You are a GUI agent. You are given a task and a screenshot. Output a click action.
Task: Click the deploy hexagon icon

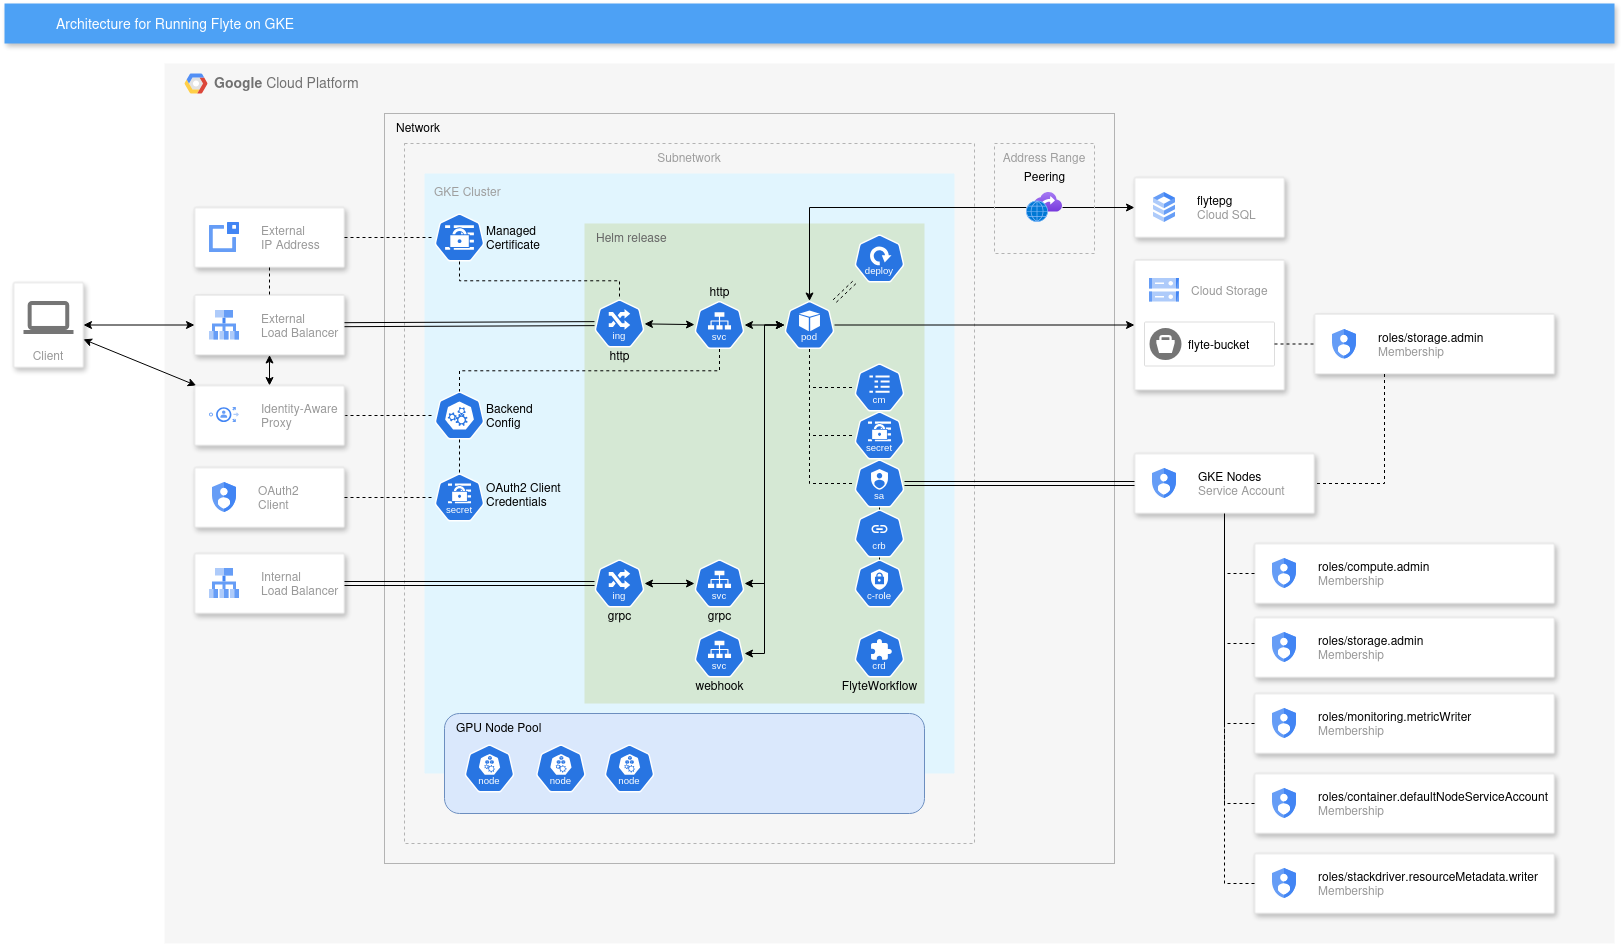tap(879, 259)
